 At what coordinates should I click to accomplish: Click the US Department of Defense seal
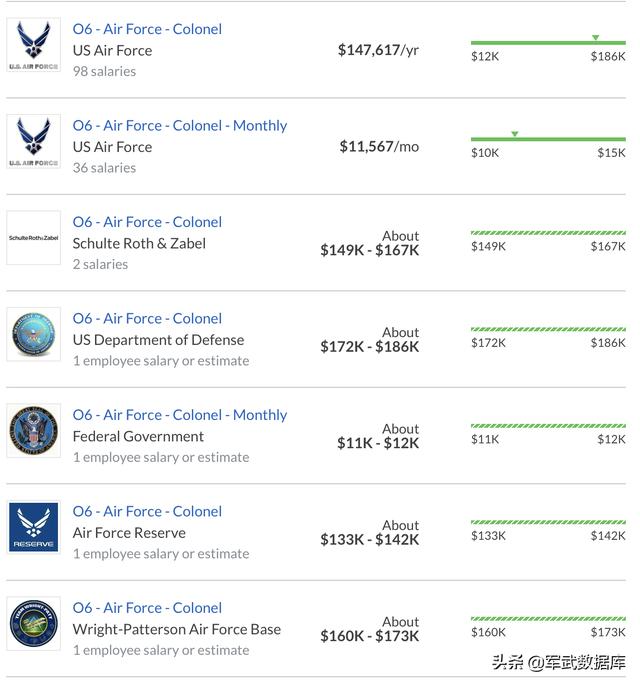[34, 335]
